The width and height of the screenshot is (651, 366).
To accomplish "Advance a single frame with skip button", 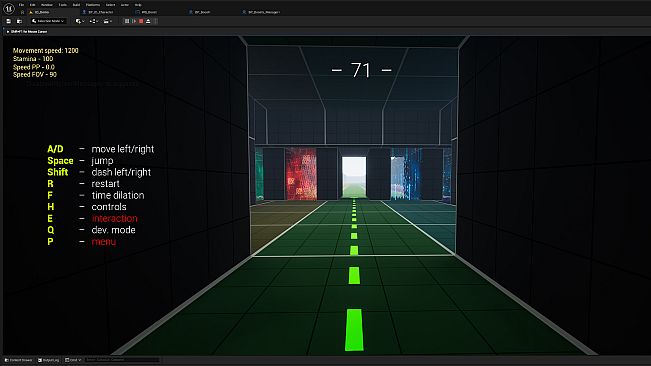I will click(134, 21).
